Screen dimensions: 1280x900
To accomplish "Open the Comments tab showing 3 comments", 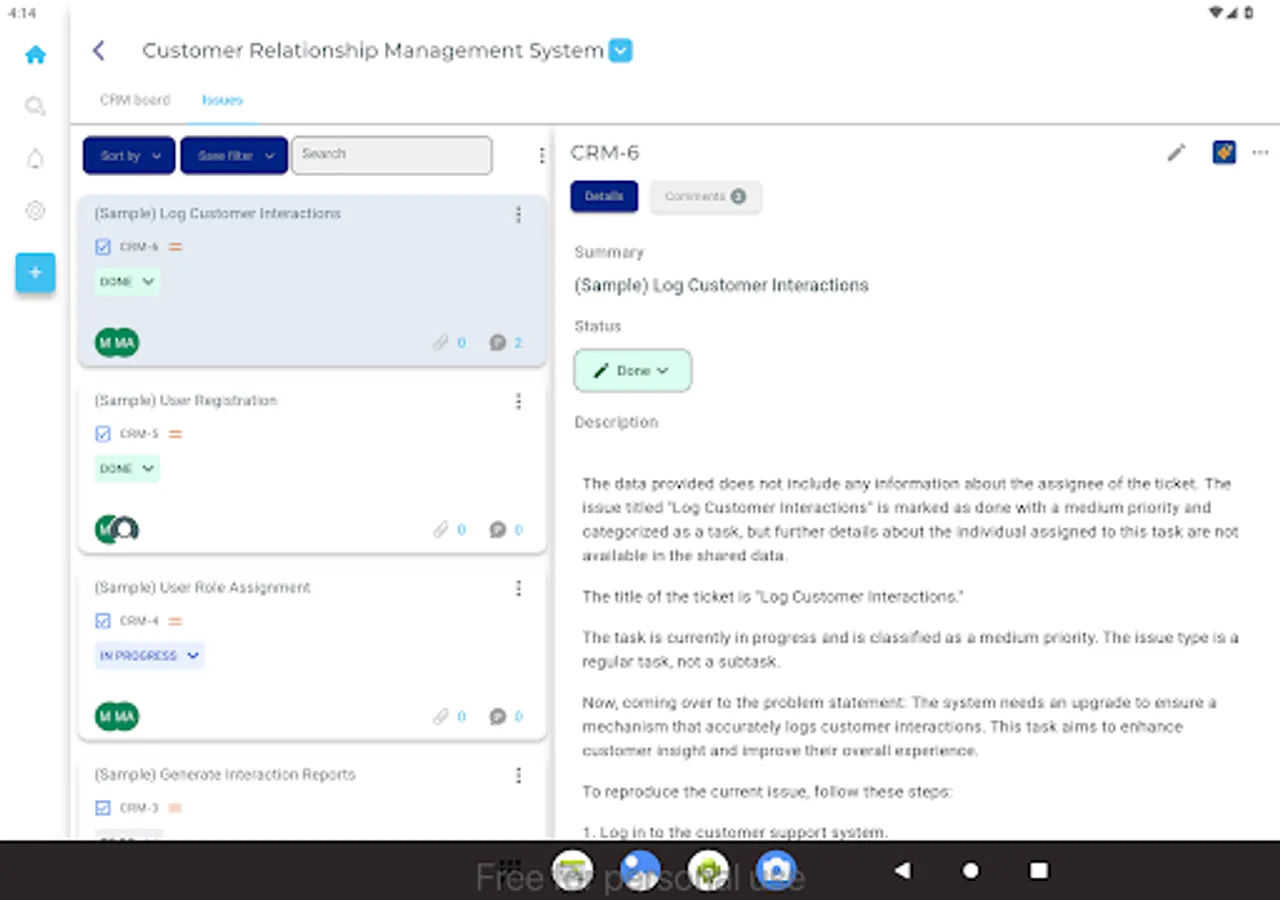I will click(x=706, y=197).
